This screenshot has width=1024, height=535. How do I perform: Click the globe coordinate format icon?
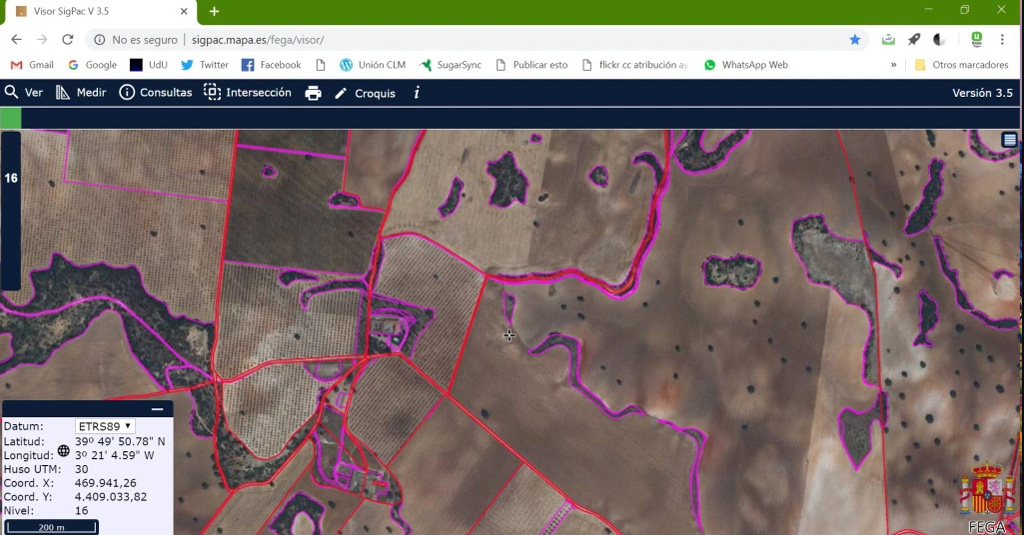pos(64,451)
